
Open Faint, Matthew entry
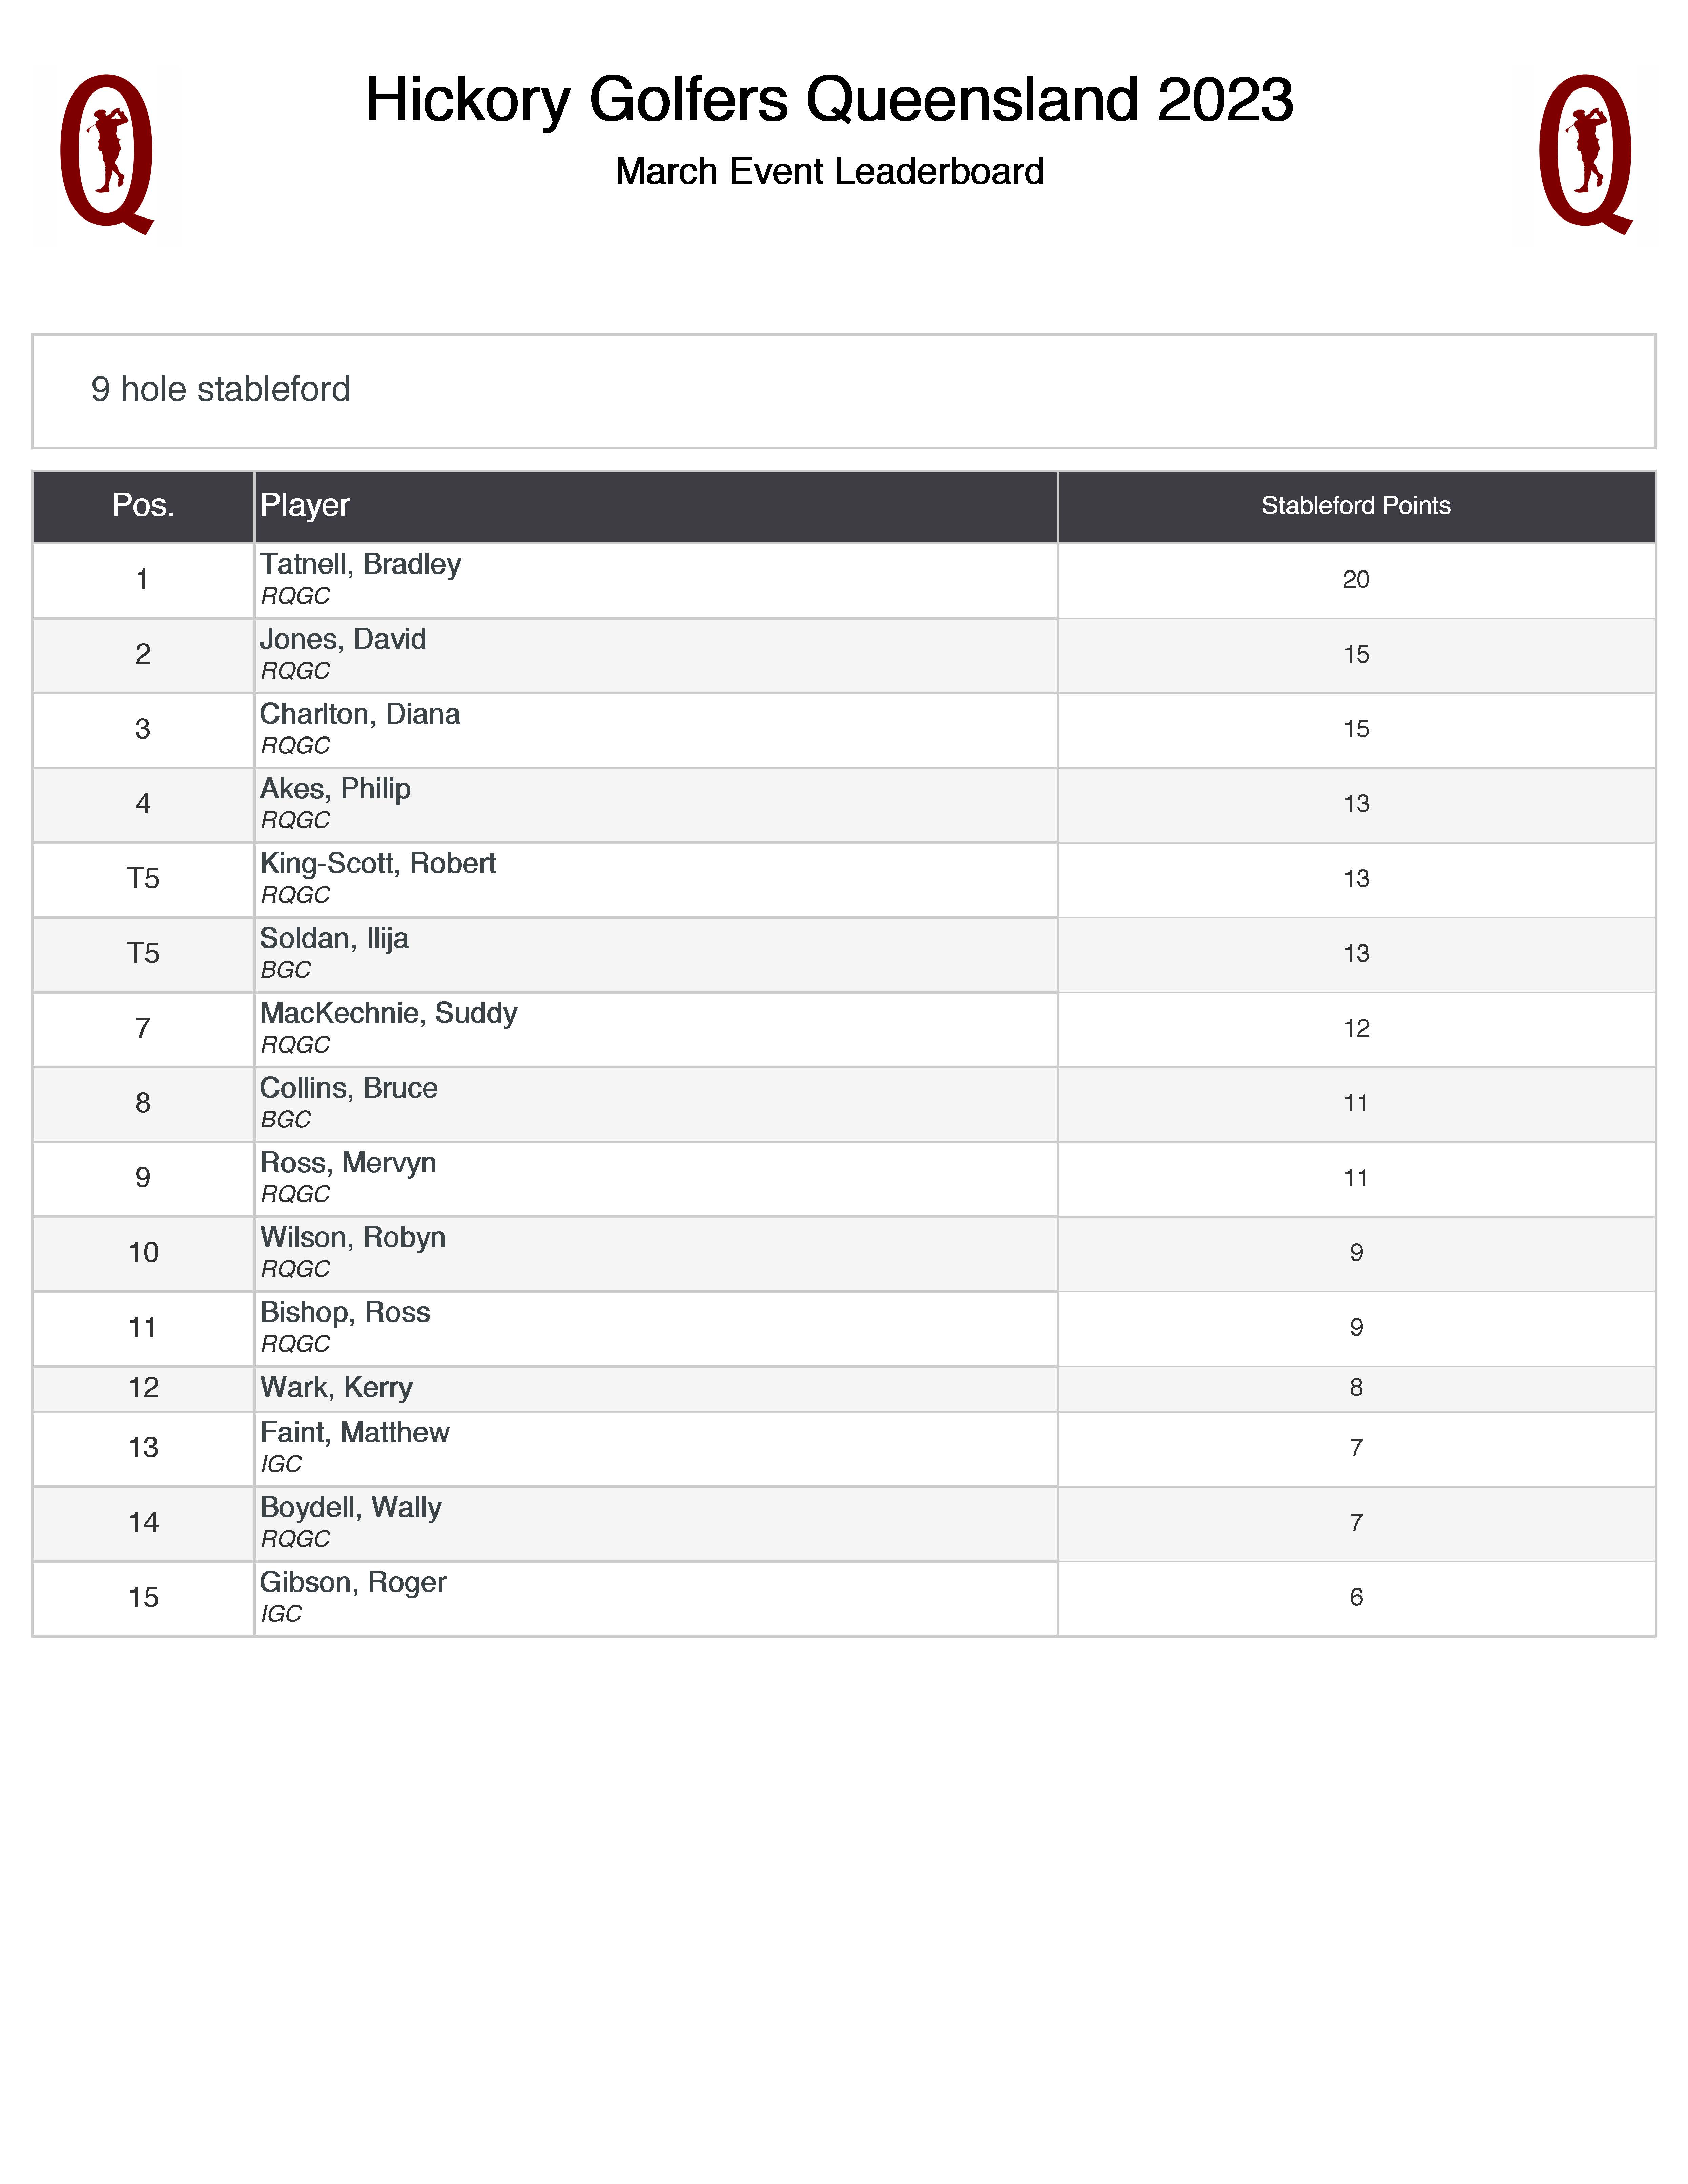point(354,1433)
